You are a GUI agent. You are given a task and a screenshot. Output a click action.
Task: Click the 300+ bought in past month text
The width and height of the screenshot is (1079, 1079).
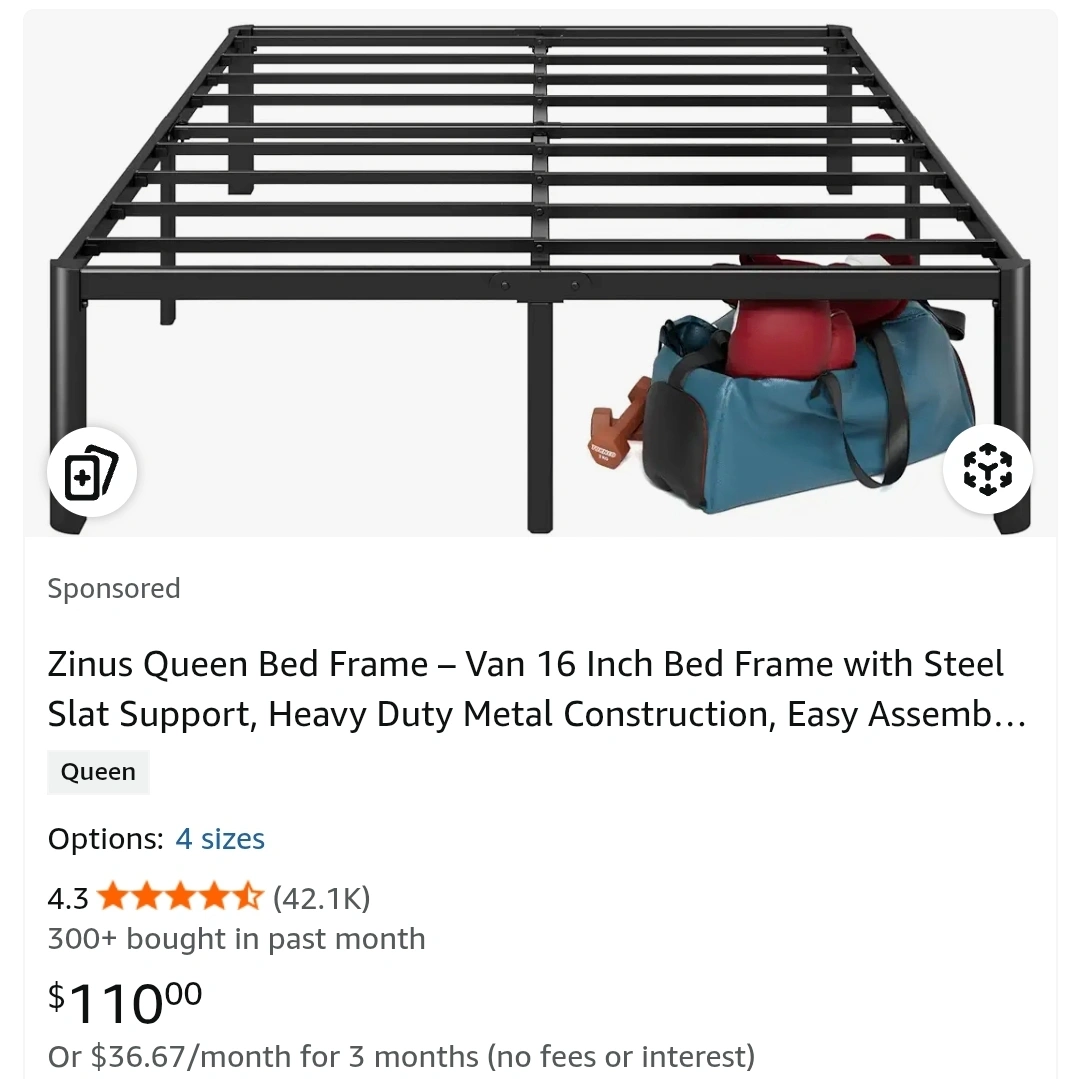tap(237, 939)
